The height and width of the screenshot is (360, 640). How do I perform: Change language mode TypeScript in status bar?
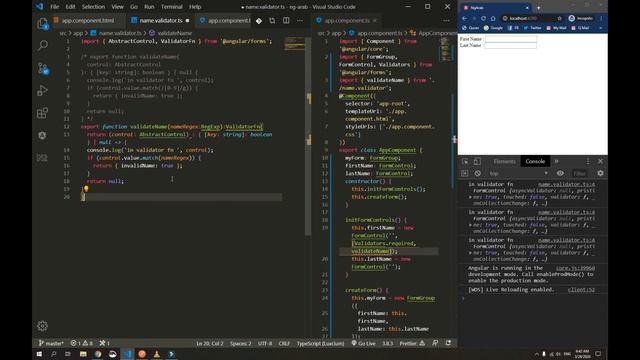pyautogui.click(x=320, y=343)
